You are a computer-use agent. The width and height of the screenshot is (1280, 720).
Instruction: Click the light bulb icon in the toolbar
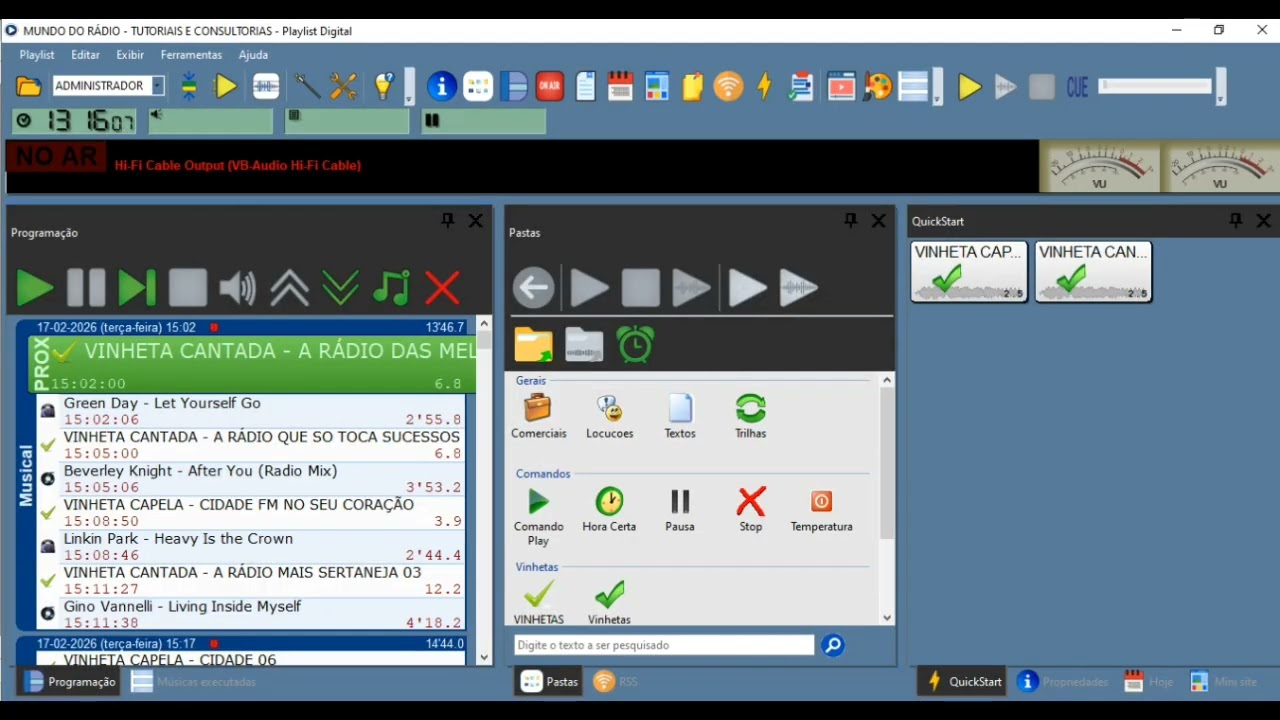tap(384, 86)
